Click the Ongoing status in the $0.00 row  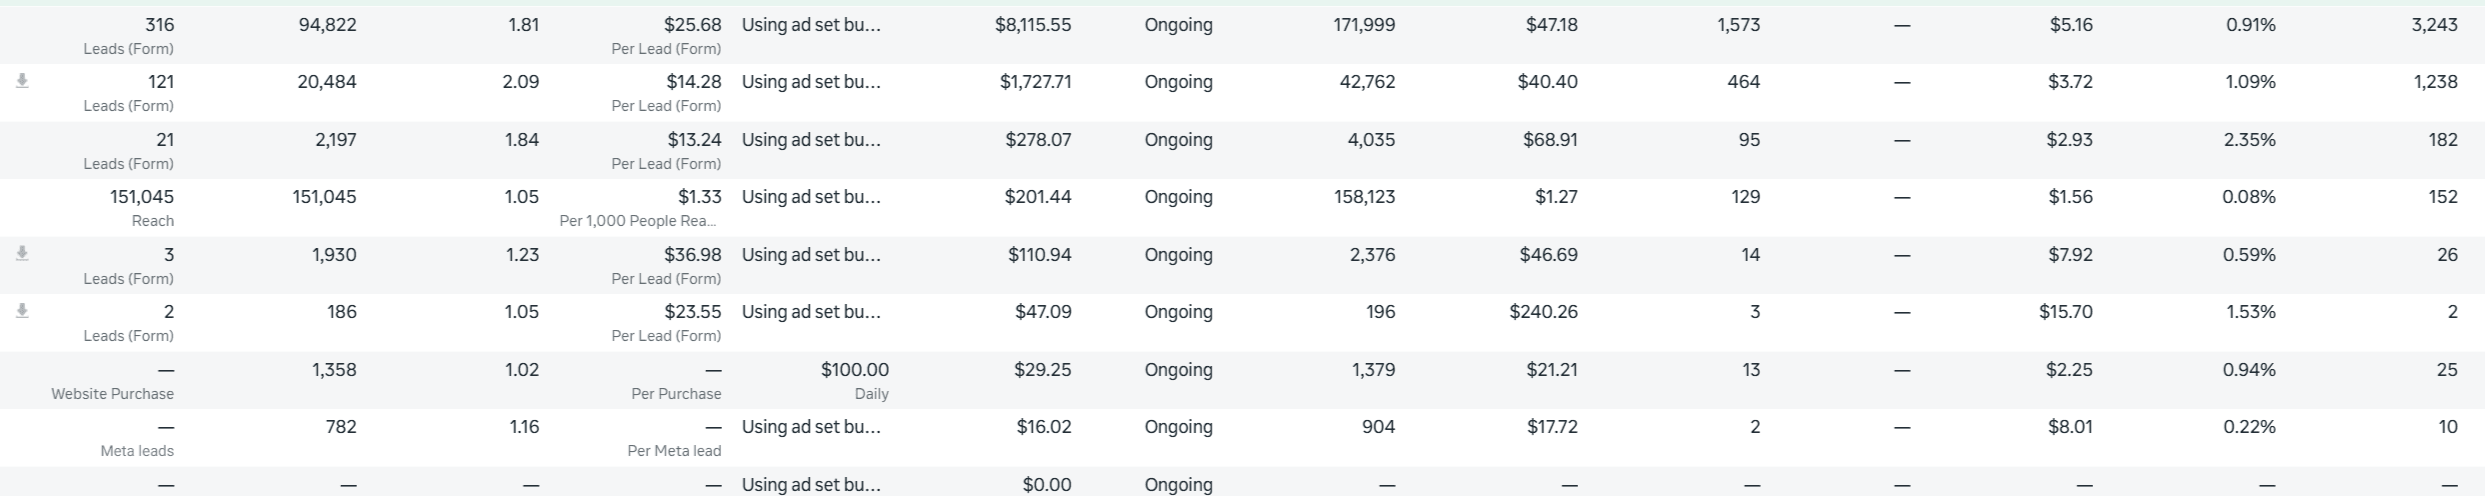pyautogui.click(x=1179, y=485)
